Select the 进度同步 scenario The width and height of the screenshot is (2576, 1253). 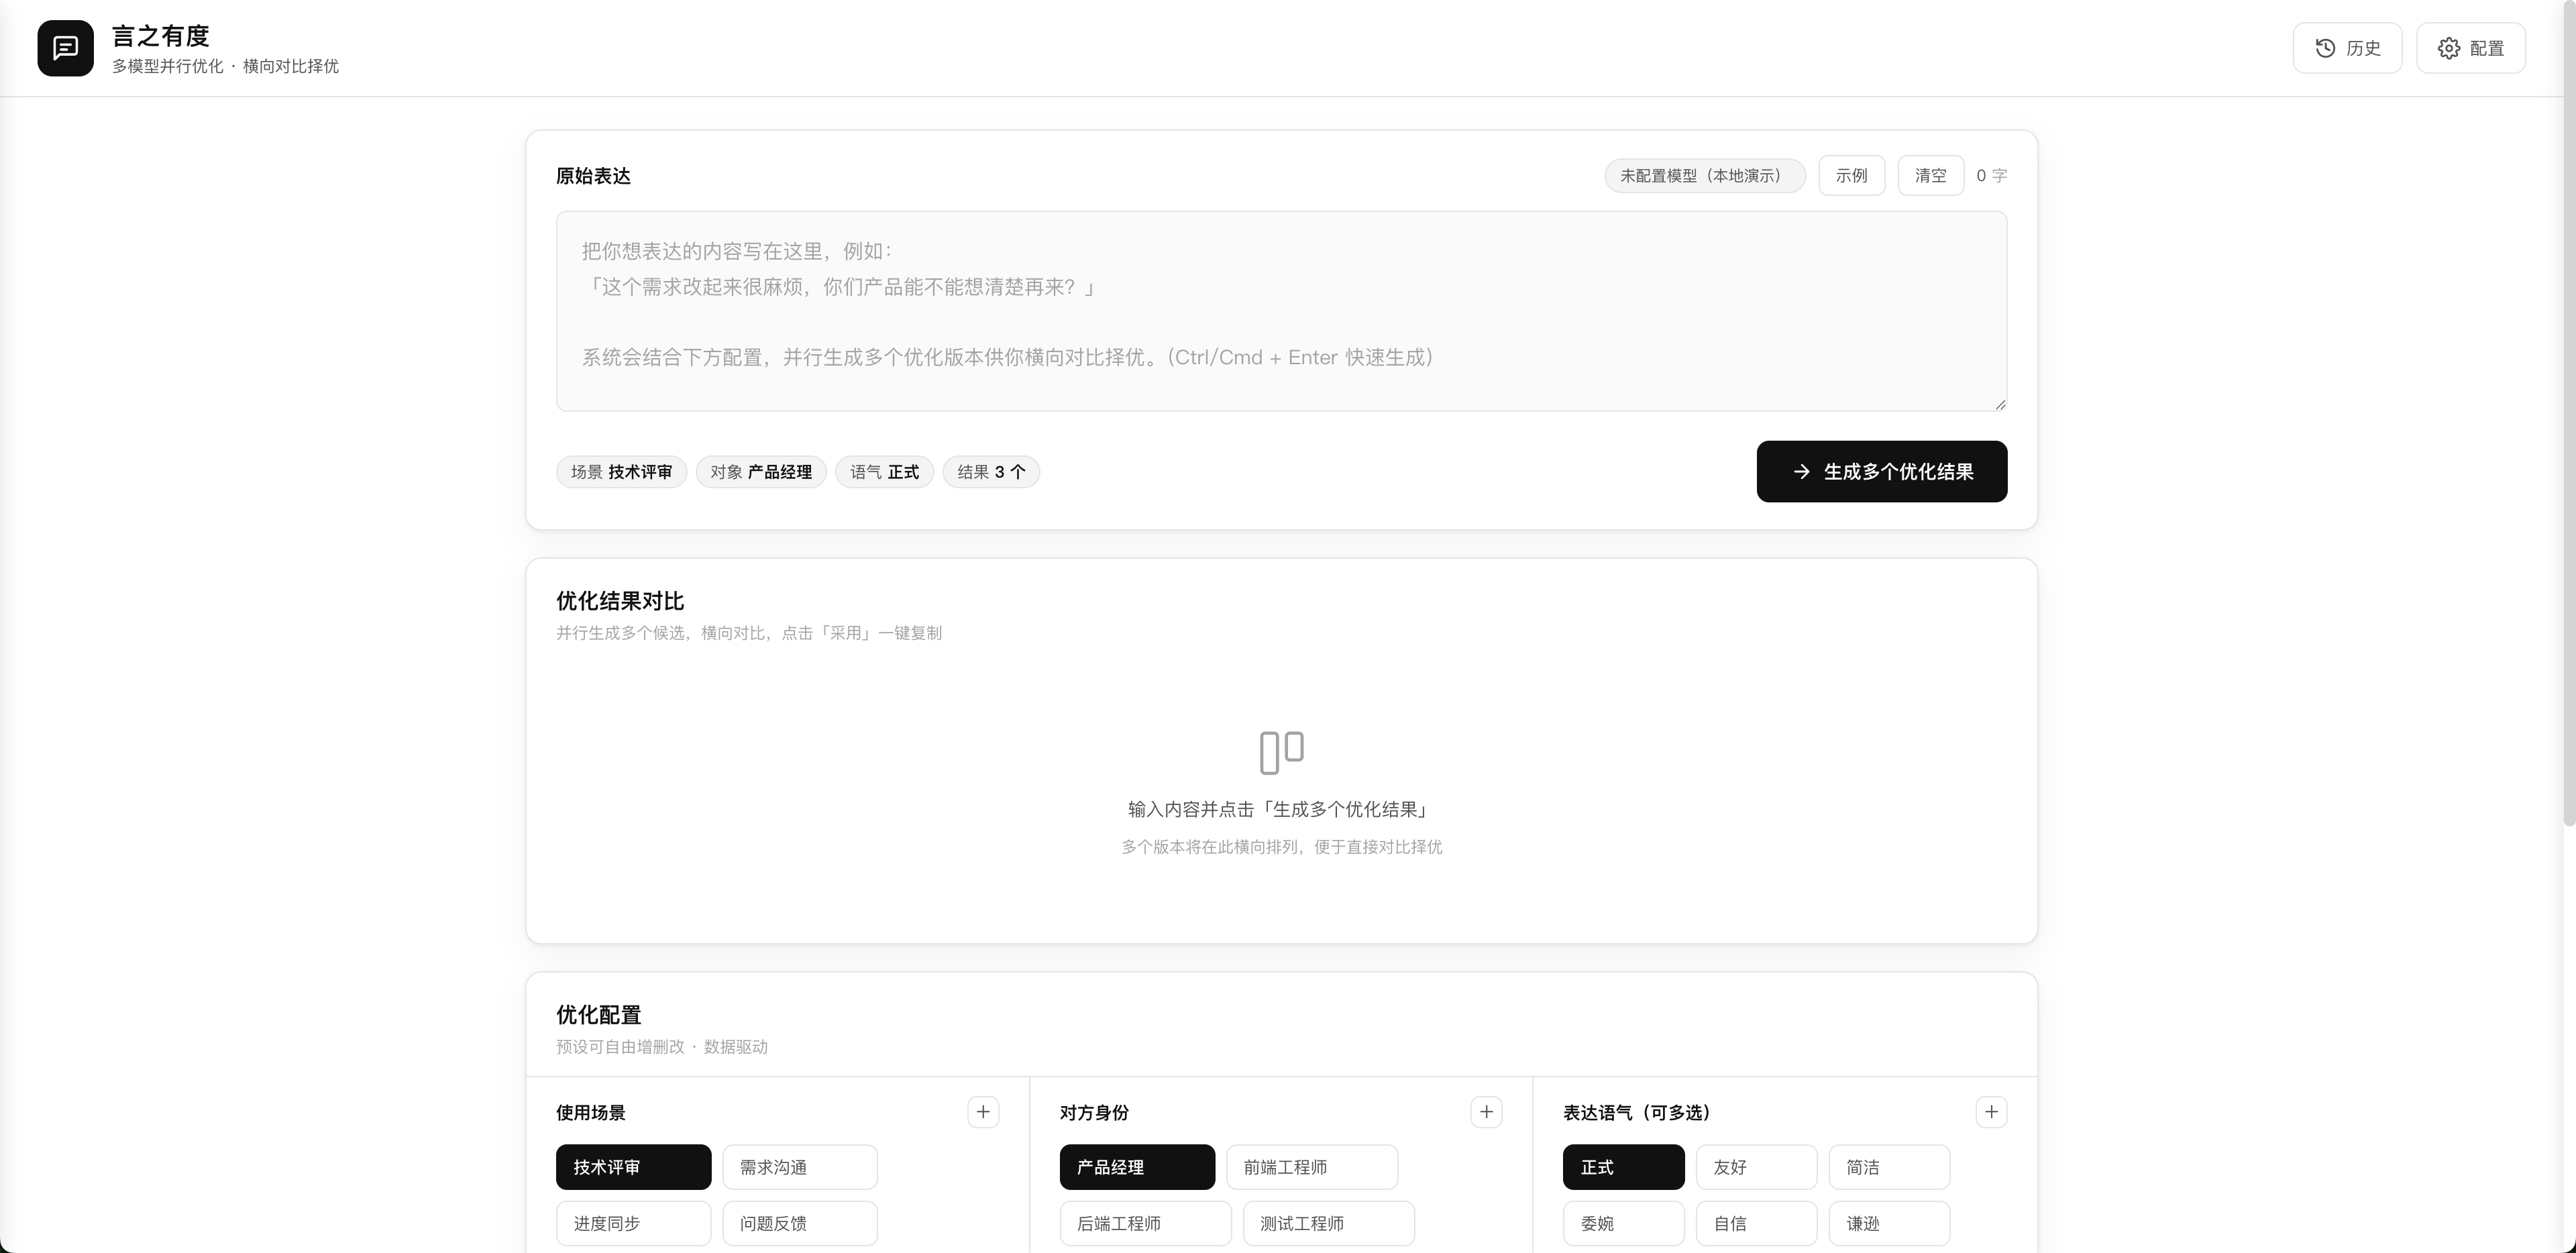[633, 1223]
